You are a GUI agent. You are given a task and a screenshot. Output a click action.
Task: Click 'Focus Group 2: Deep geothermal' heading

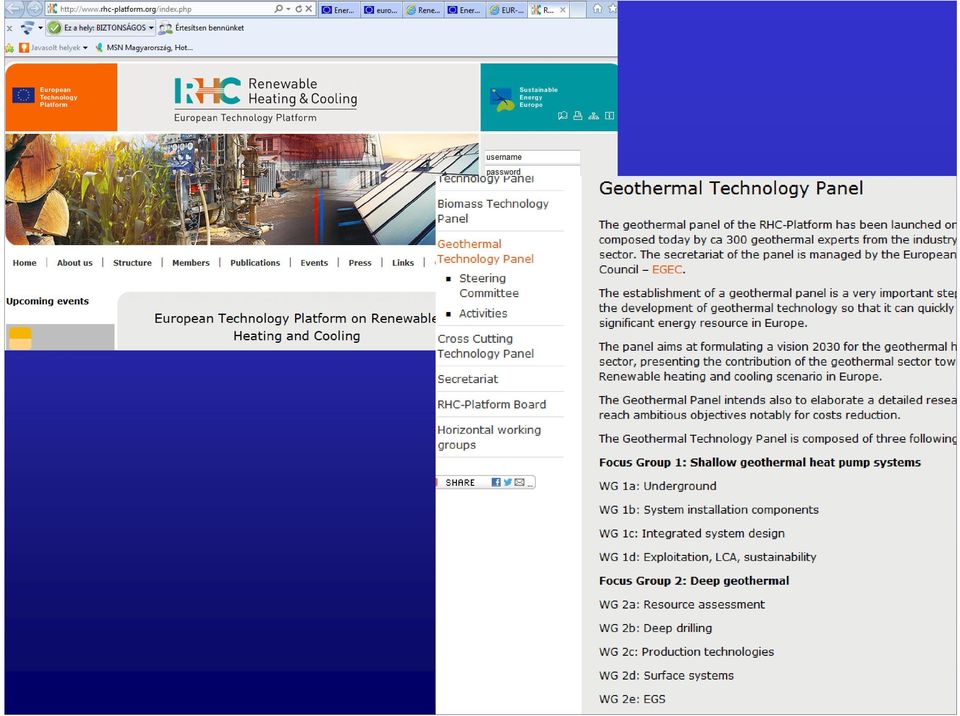694,581
